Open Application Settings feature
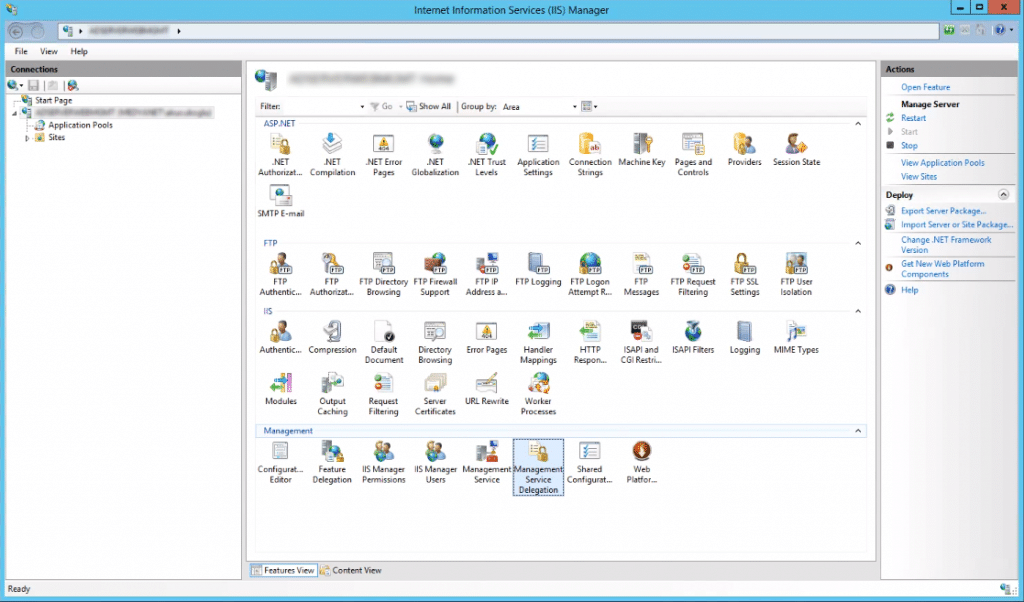Viewport: 1024px width, 602px height. coord(538,155)
